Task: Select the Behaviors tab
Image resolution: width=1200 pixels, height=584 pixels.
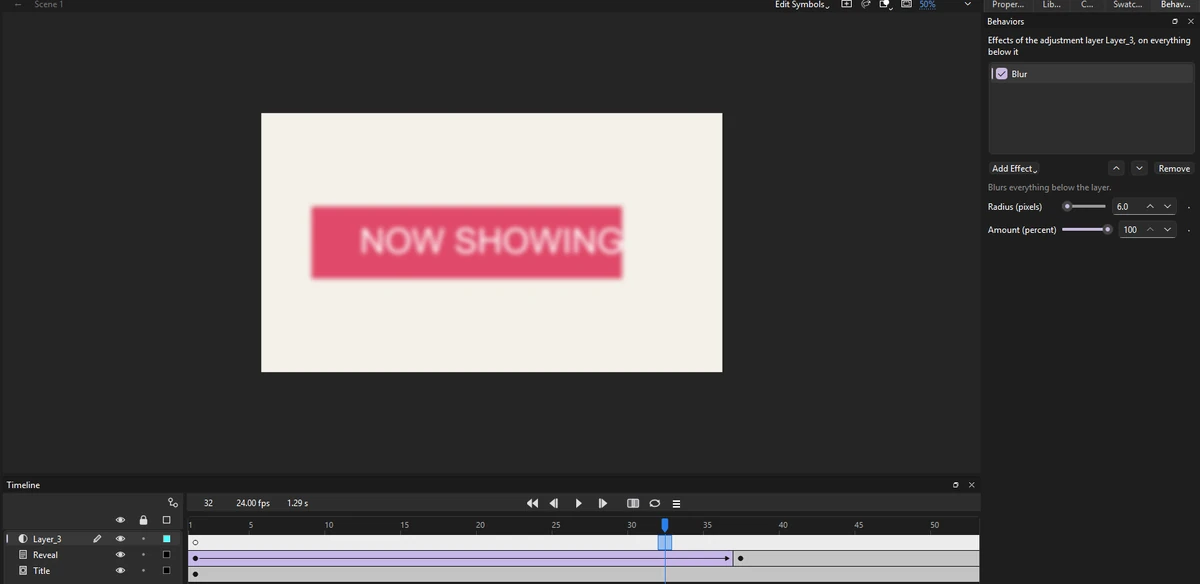Action: [1175, 5]
